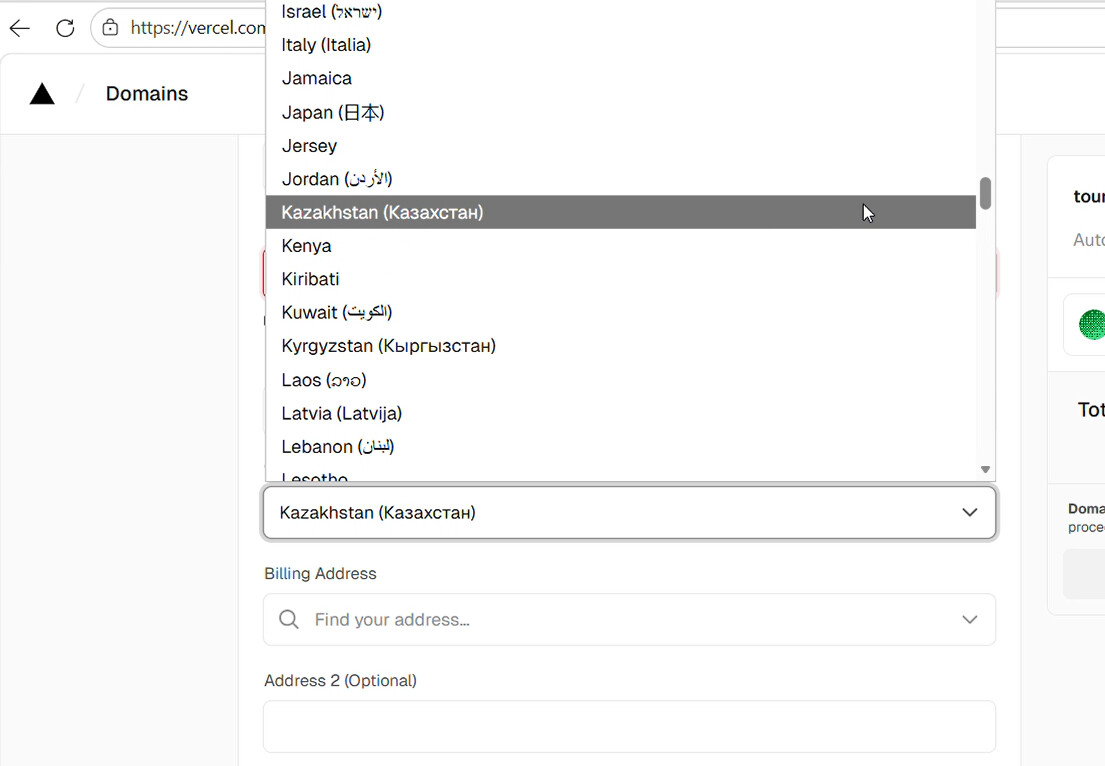Select Israel from the country list

pos(621,11)
